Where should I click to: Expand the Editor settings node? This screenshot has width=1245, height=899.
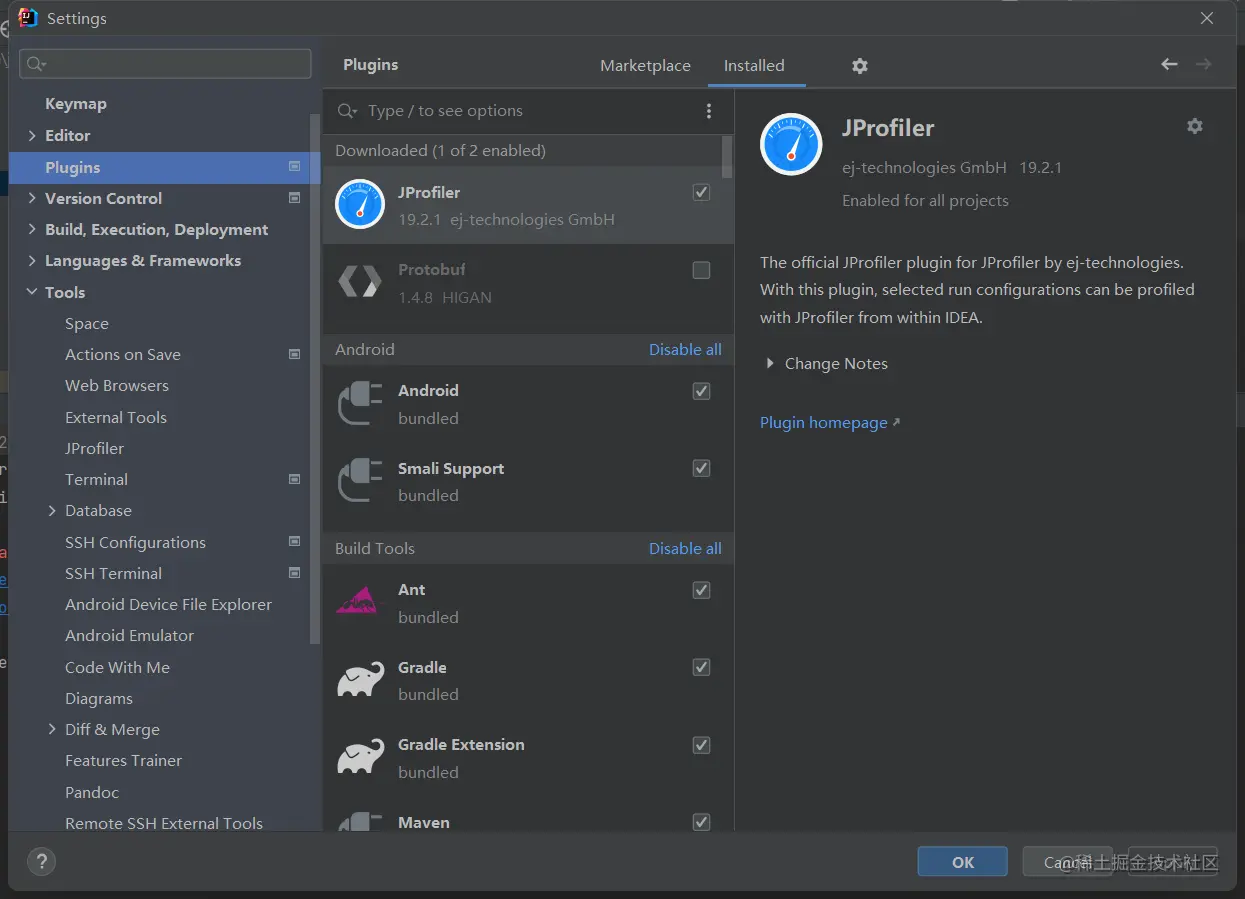[32, 136]
